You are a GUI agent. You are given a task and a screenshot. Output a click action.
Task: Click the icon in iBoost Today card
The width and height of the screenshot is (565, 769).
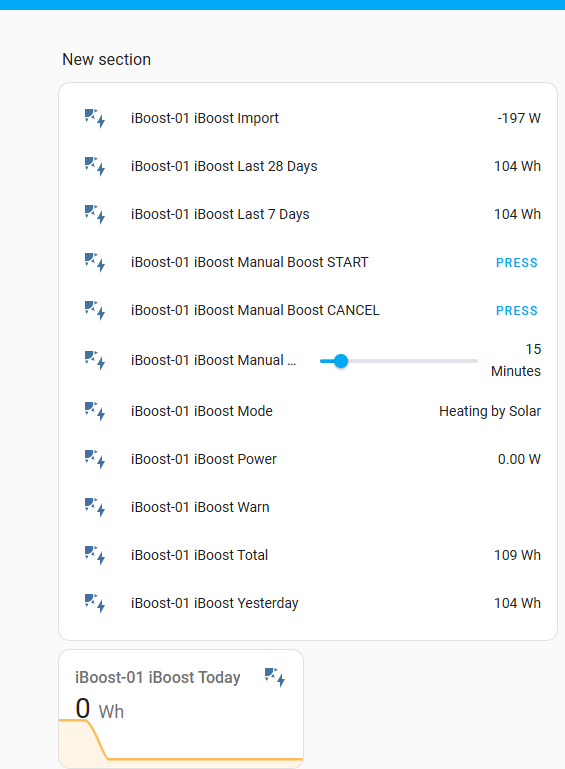pyautogui.click(x=275, y=677)
